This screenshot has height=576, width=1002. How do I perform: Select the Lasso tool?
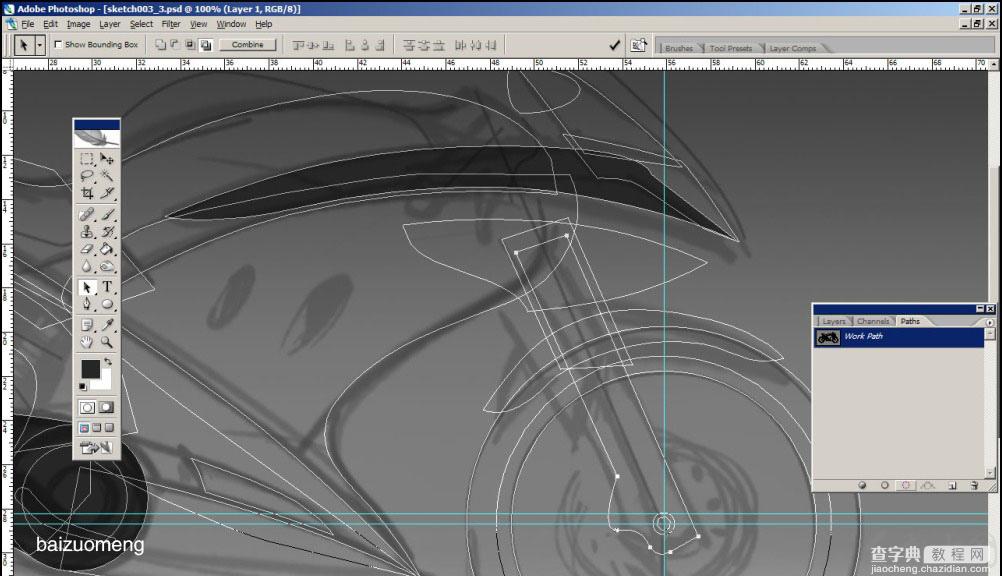(87, 176)
